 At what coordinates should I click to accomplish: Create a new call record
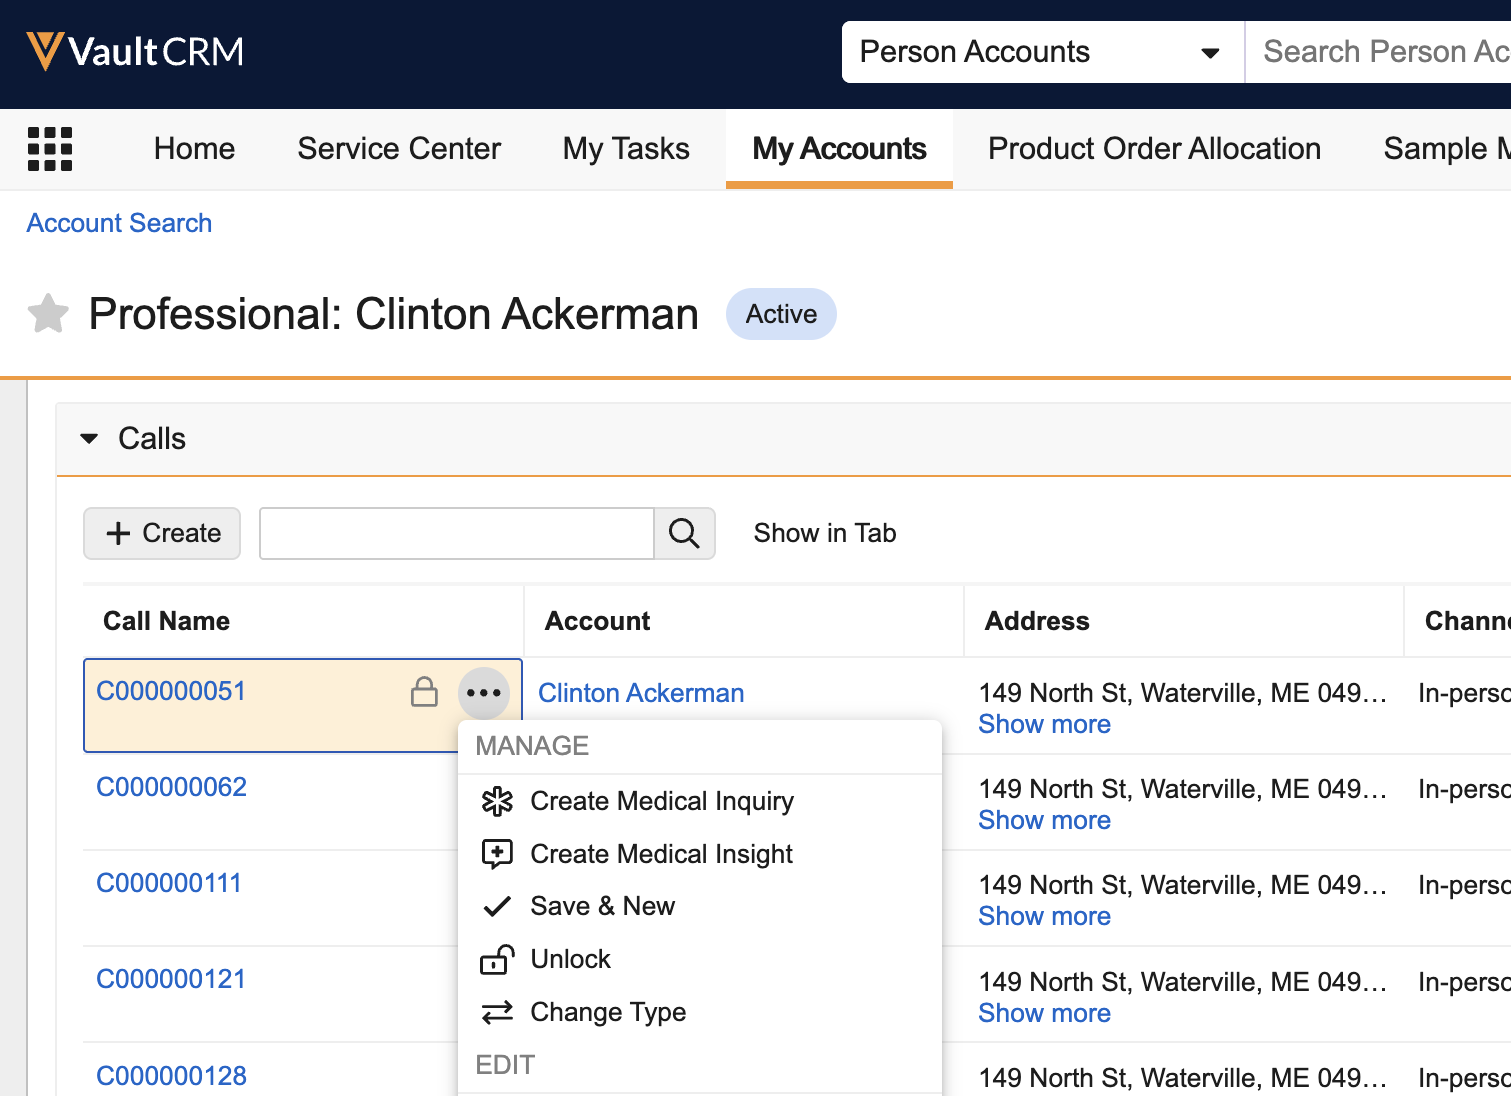pyautogui.click(x=161, y=533)
